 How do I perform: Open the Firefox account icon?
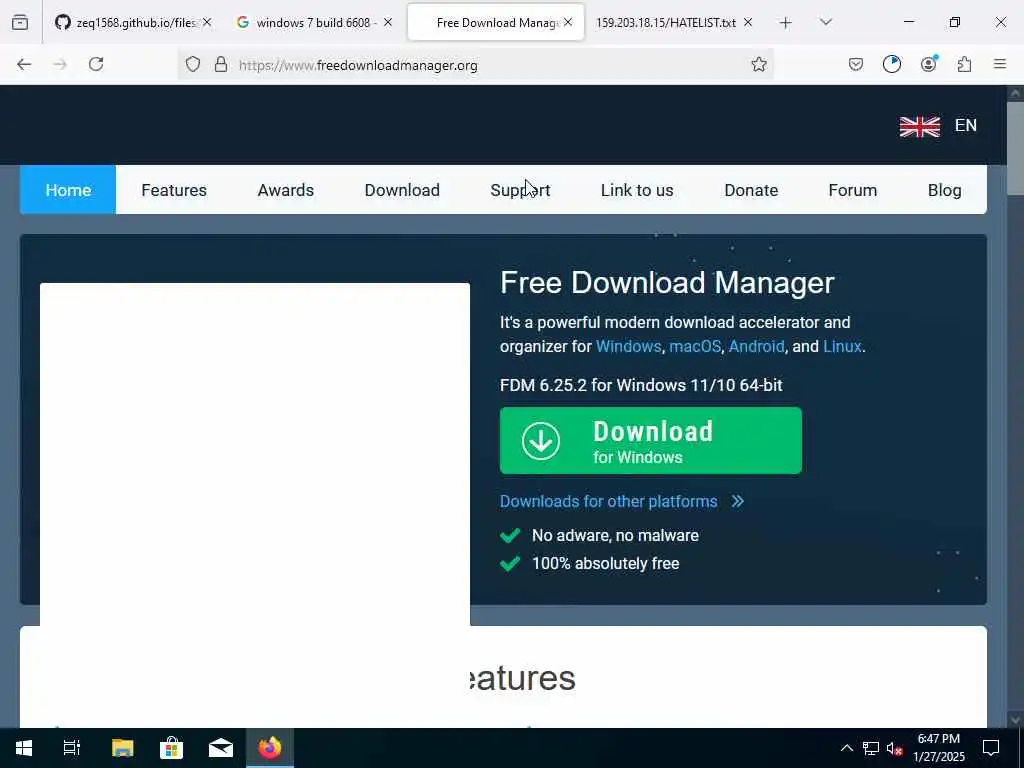click(x=928, y=64)
